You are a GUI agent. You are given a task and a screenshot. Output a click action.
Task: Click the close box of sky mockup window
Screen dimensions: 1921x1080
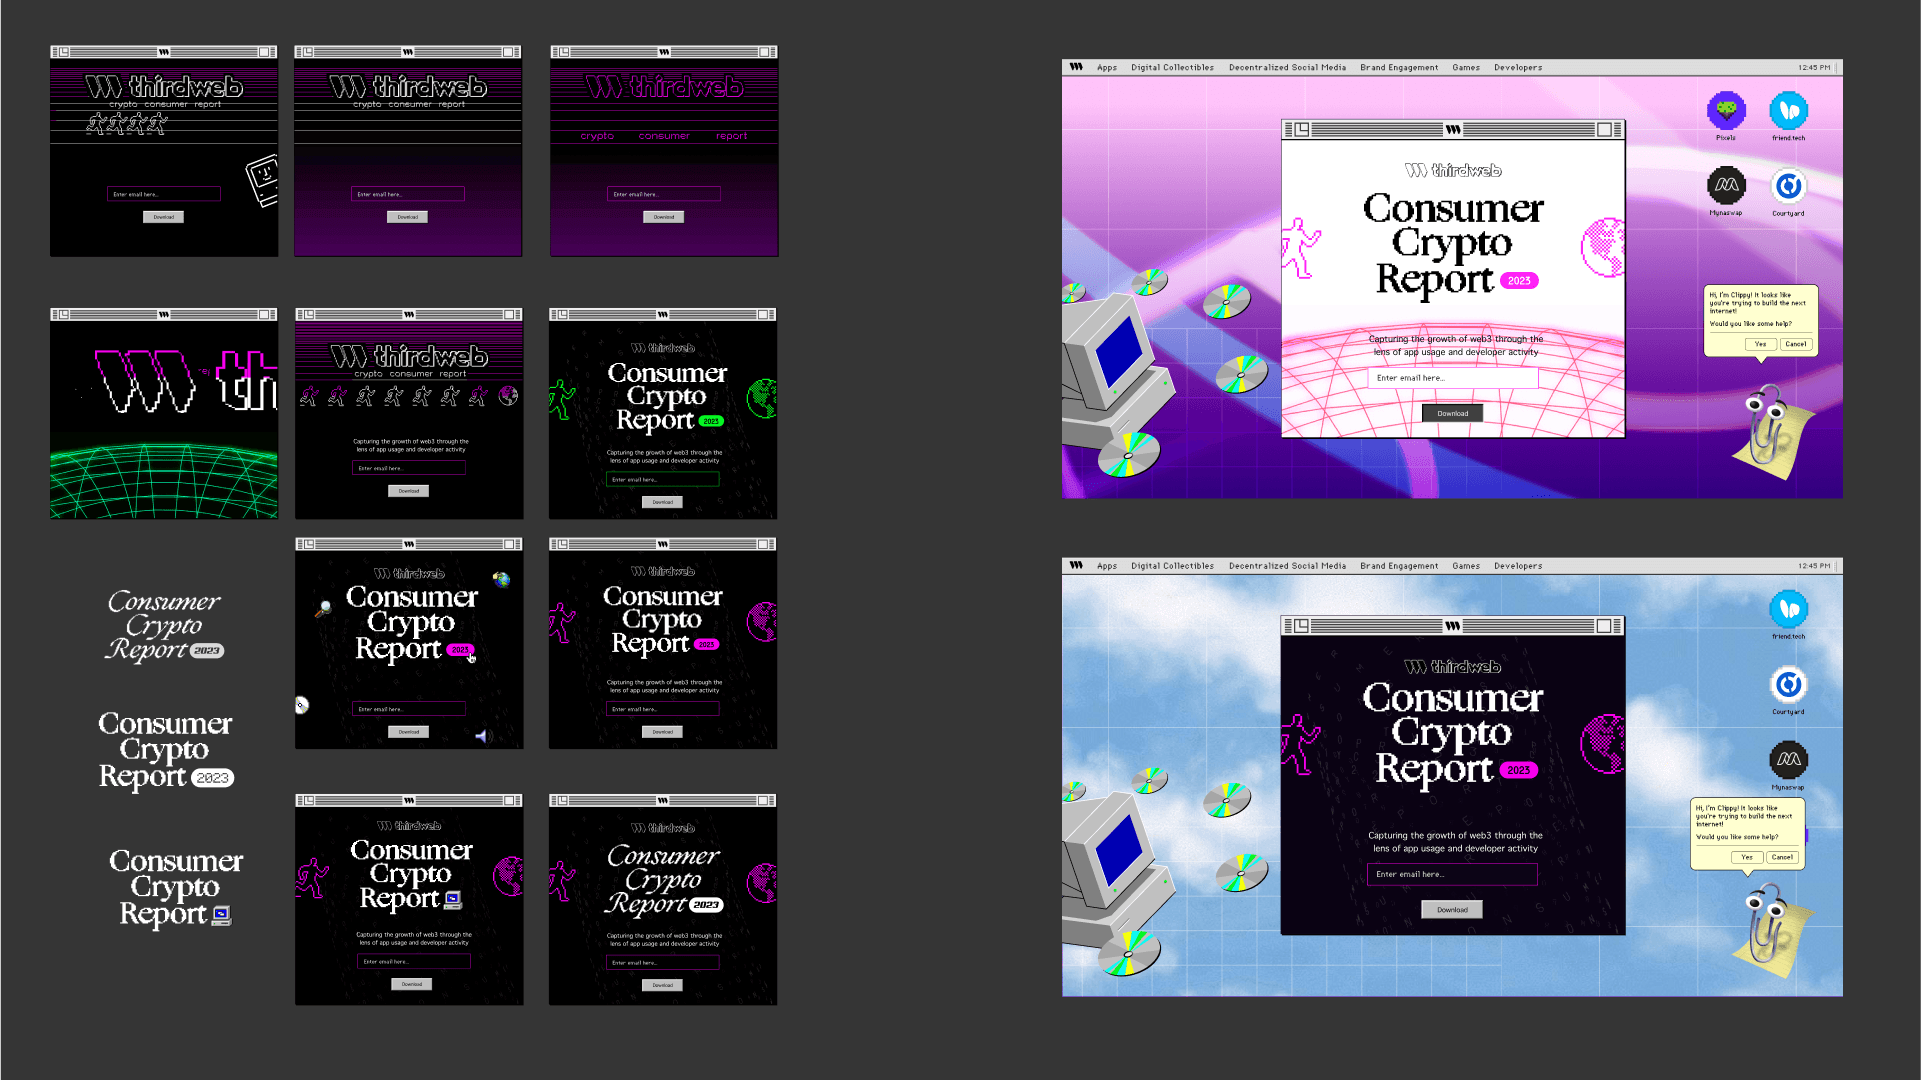pos(1301,626)
